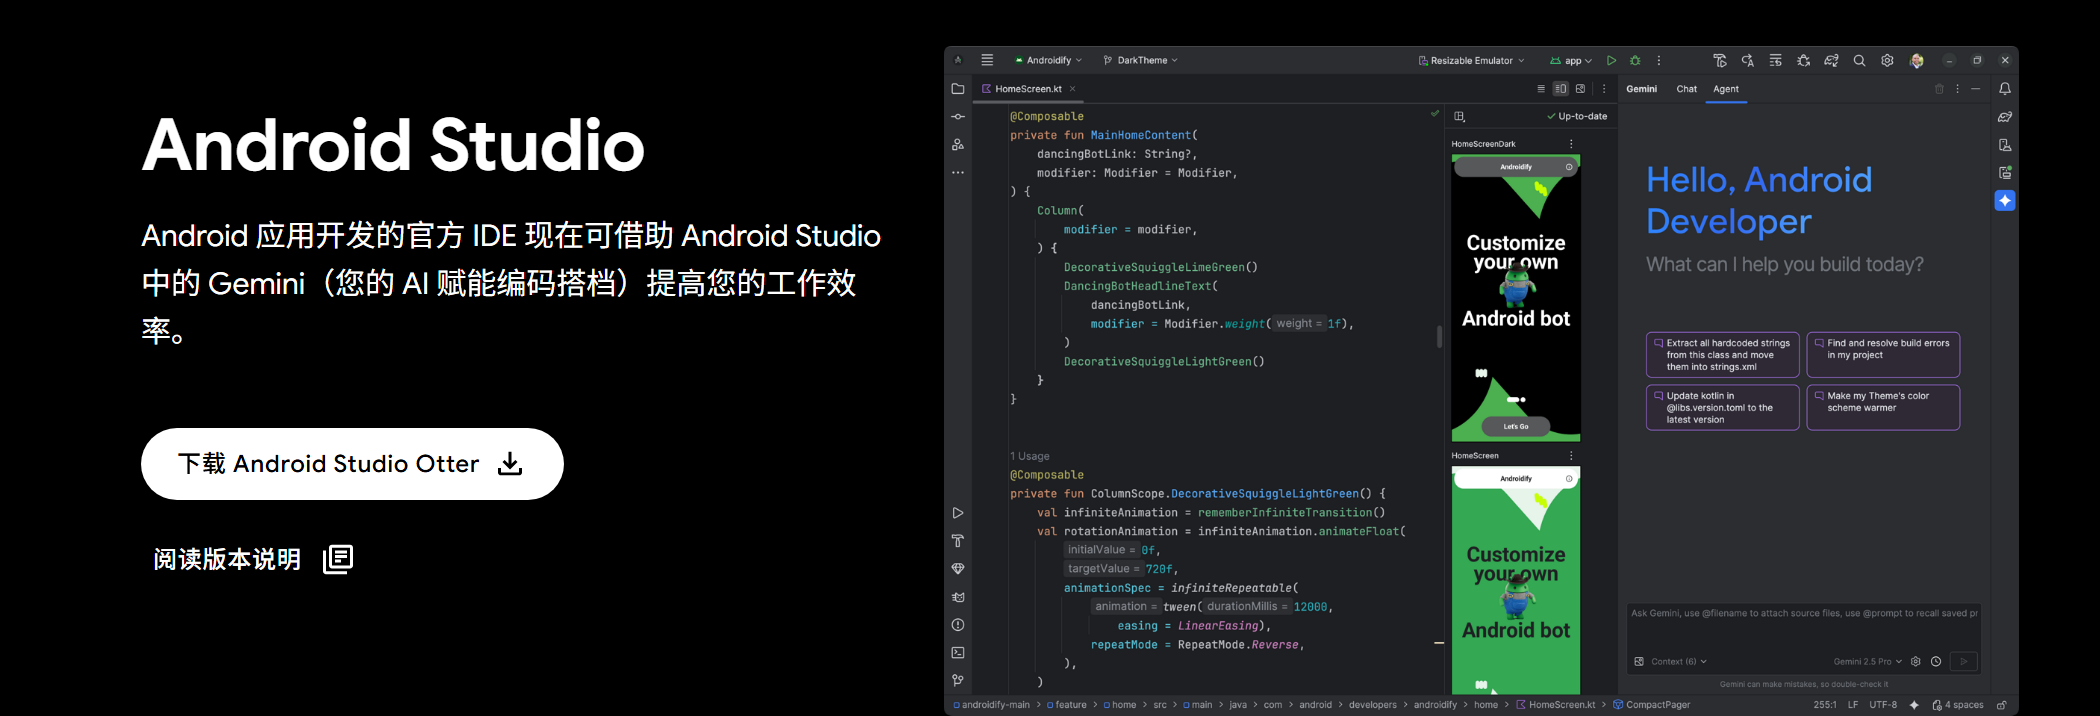
Task: Open the Run tool window in left sidebar
Action: coord(958,513)
